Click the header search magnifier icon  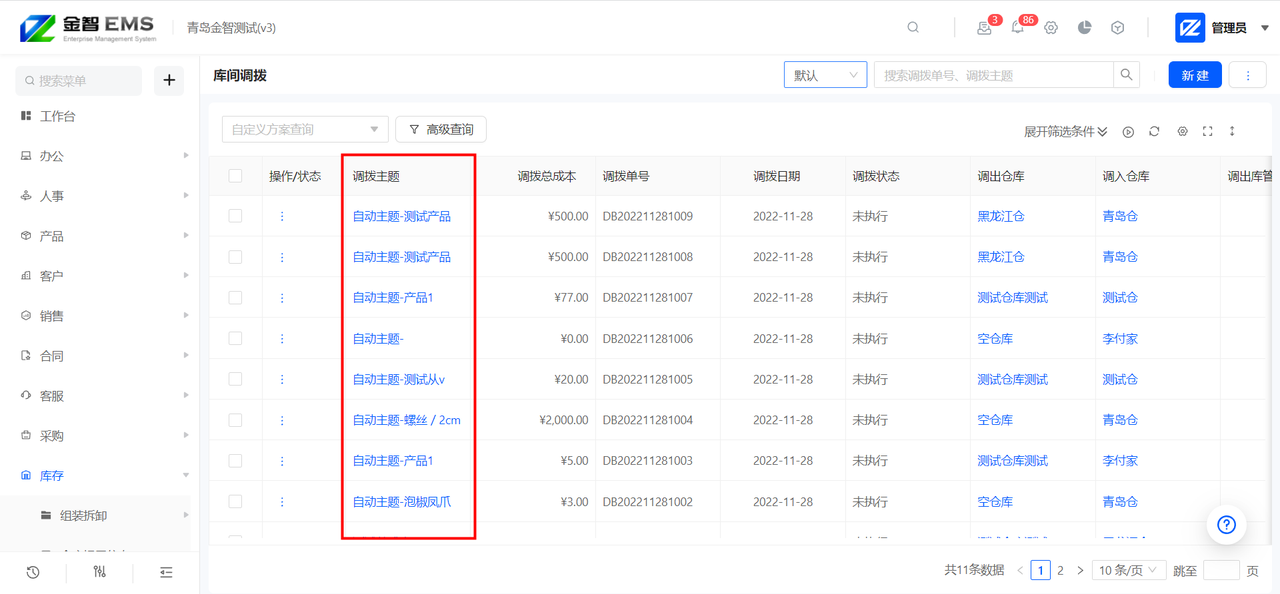[913, 28]
